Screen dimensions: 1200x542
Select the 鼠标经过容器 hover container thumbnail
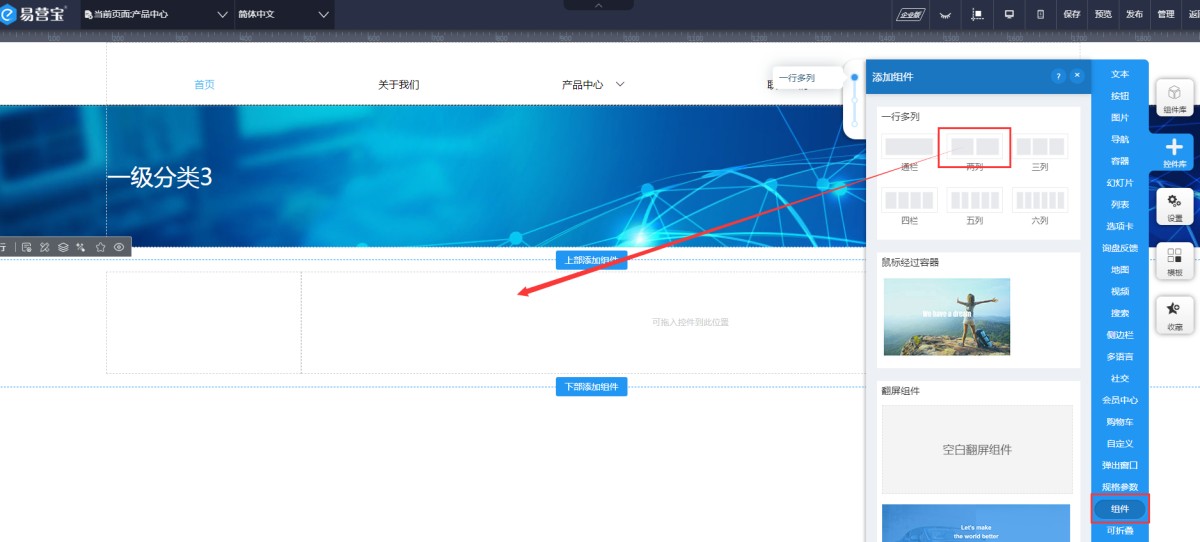(947, 317)
